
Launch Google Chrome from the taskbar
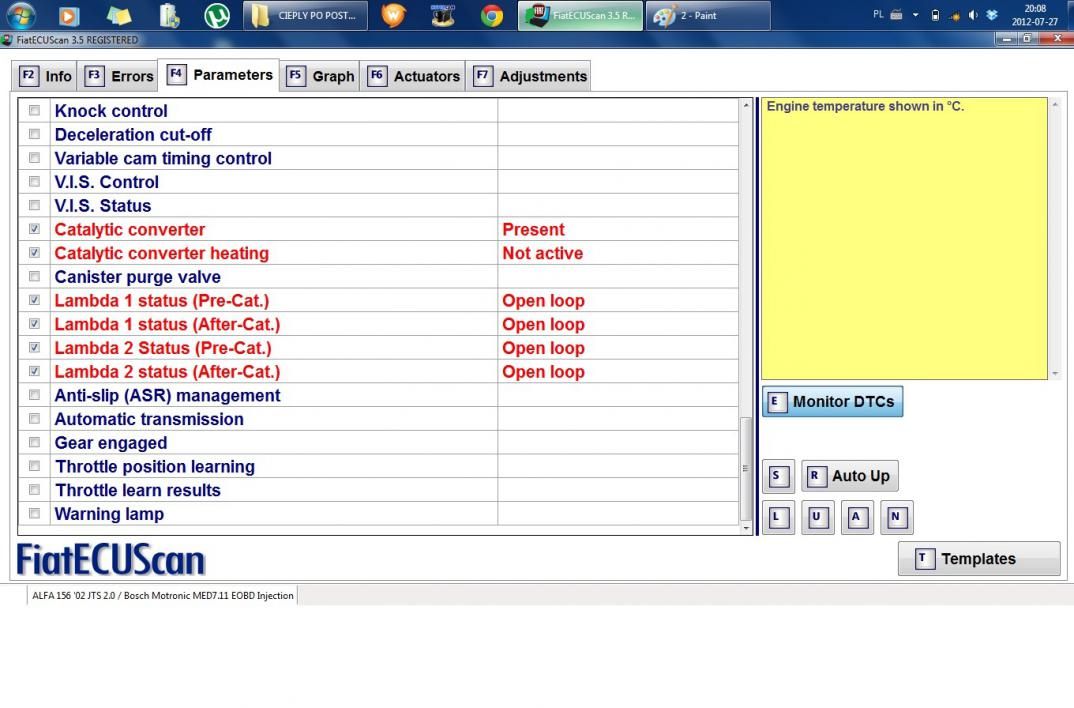[x=491, y=15]
